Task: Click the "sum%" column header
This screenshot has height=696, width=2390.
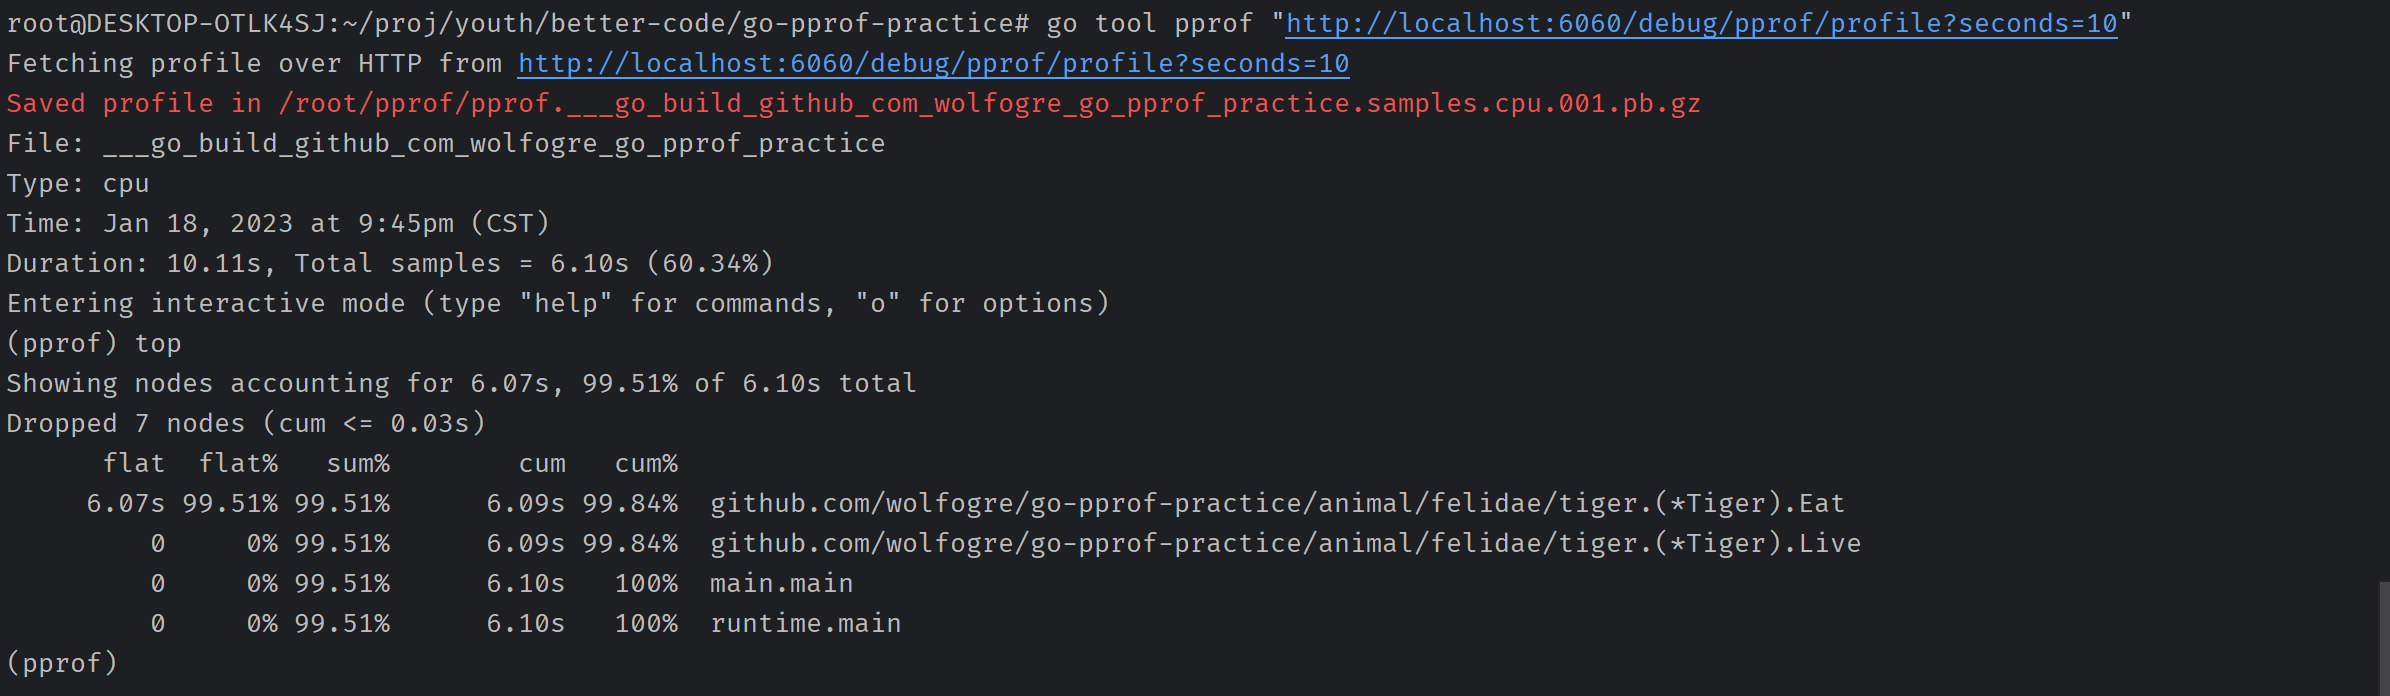Action: [358, 463]
